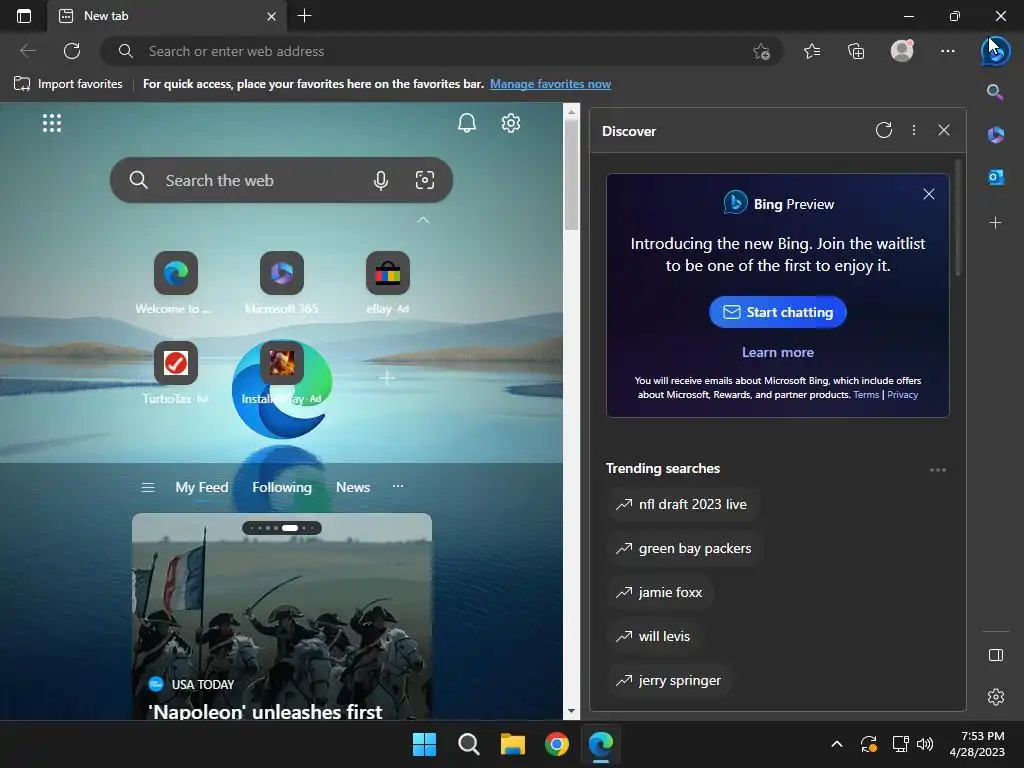
Task: Open the TurboTax quick link
Action: (x=176, y=373)
